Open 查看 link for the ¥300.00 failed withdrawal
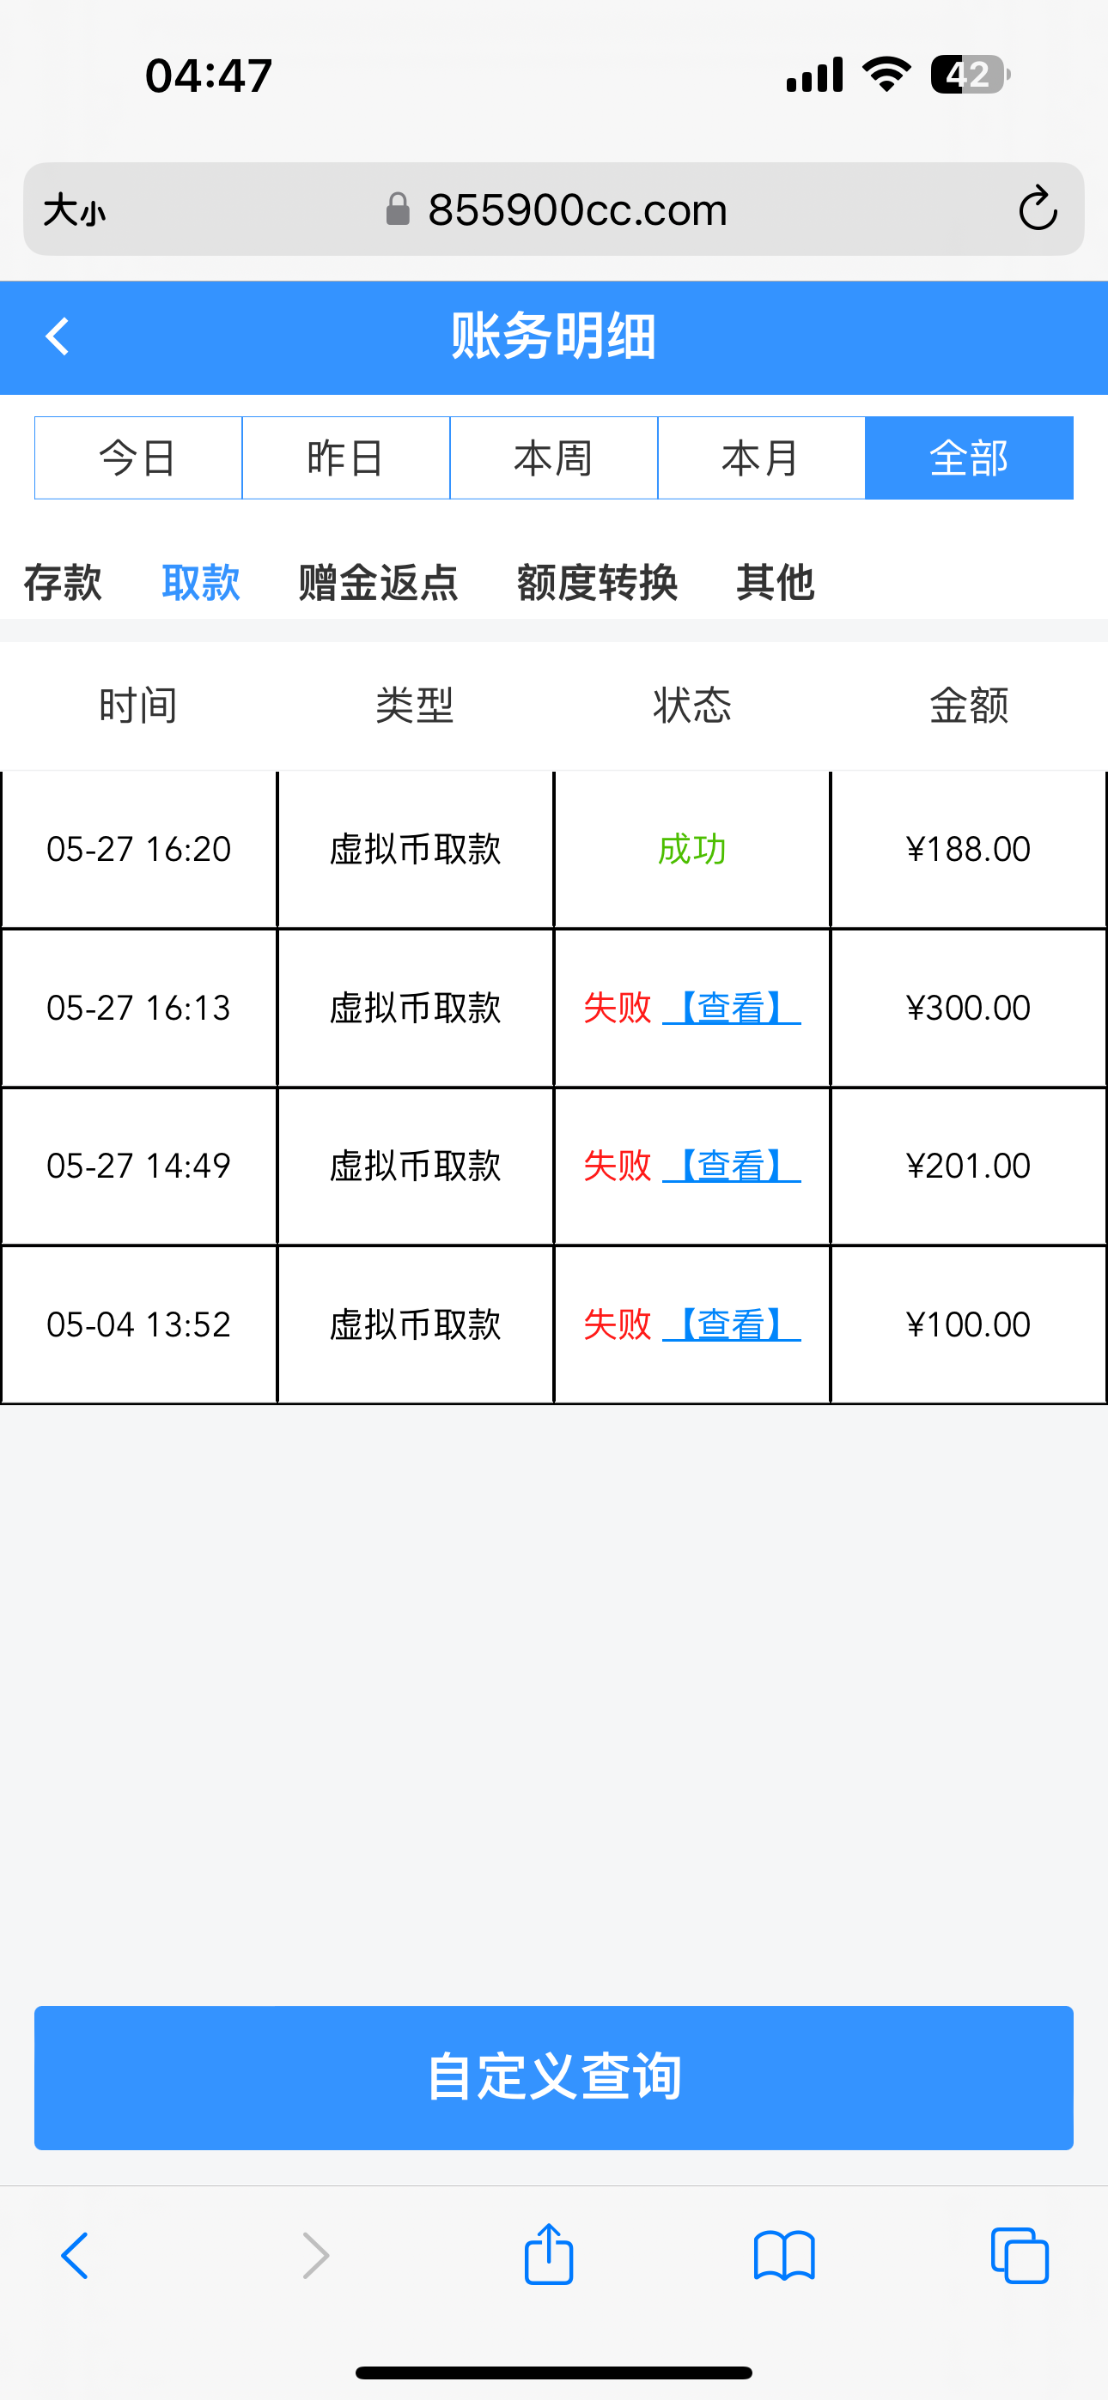The width and height of the screenshot is (1108, 2400). 731,1007
